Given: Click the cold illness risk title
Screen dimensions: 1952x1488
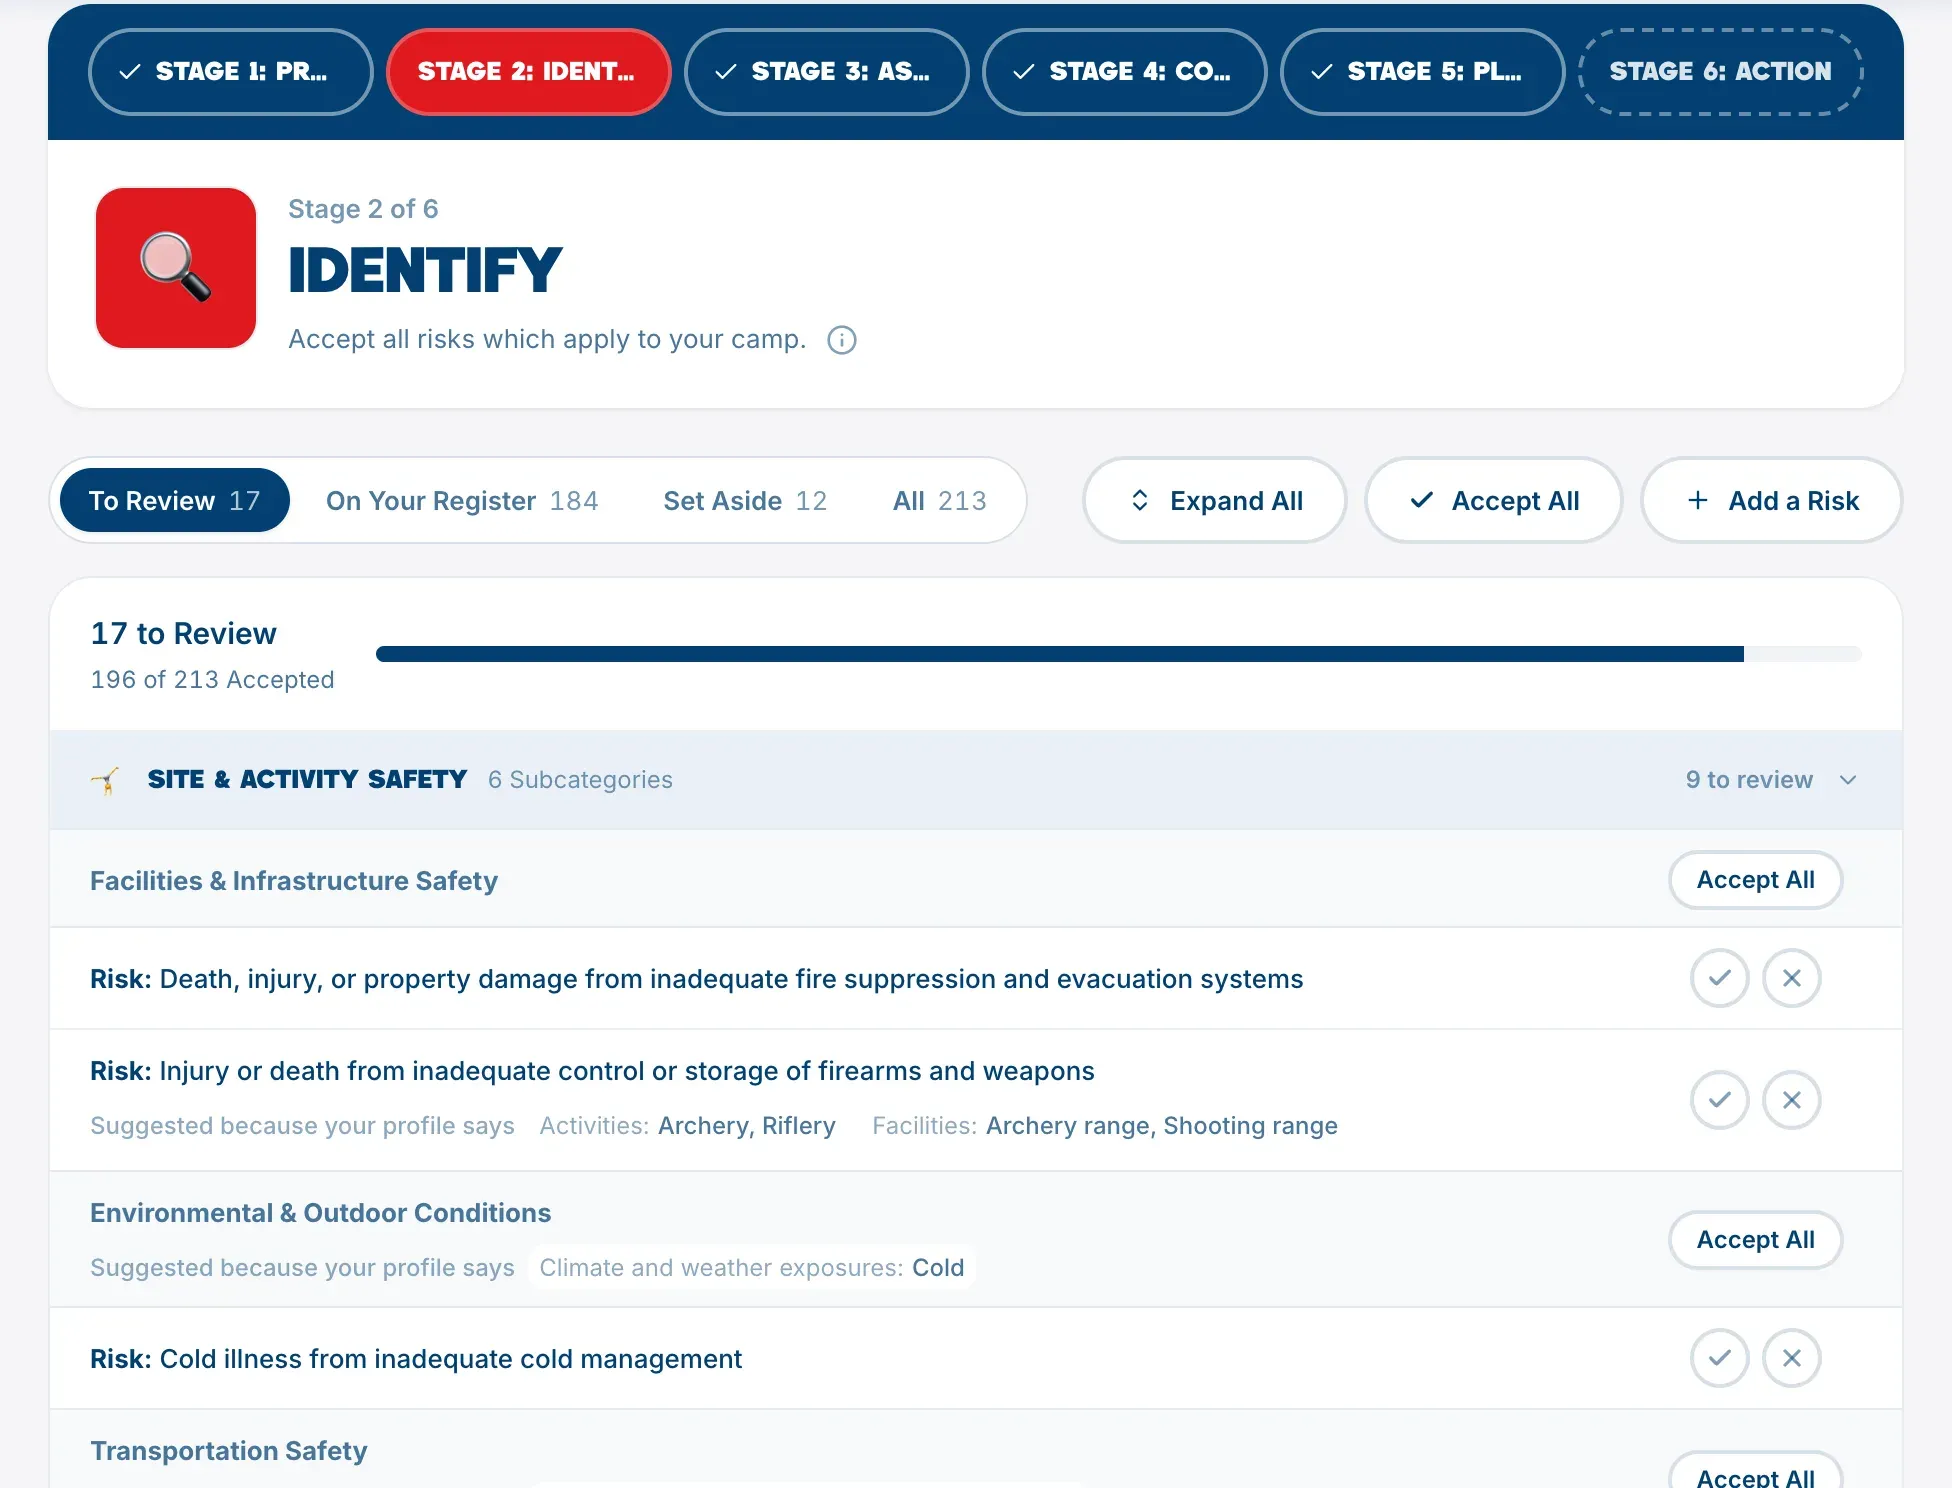Looking at the screenshot, I should click(x=416, y=1359).
